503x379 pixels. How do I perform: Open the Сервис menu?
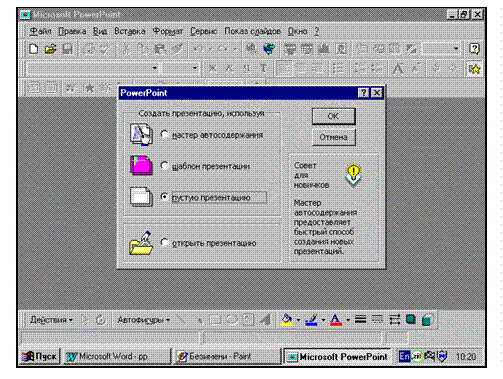[x=204, y=31]
